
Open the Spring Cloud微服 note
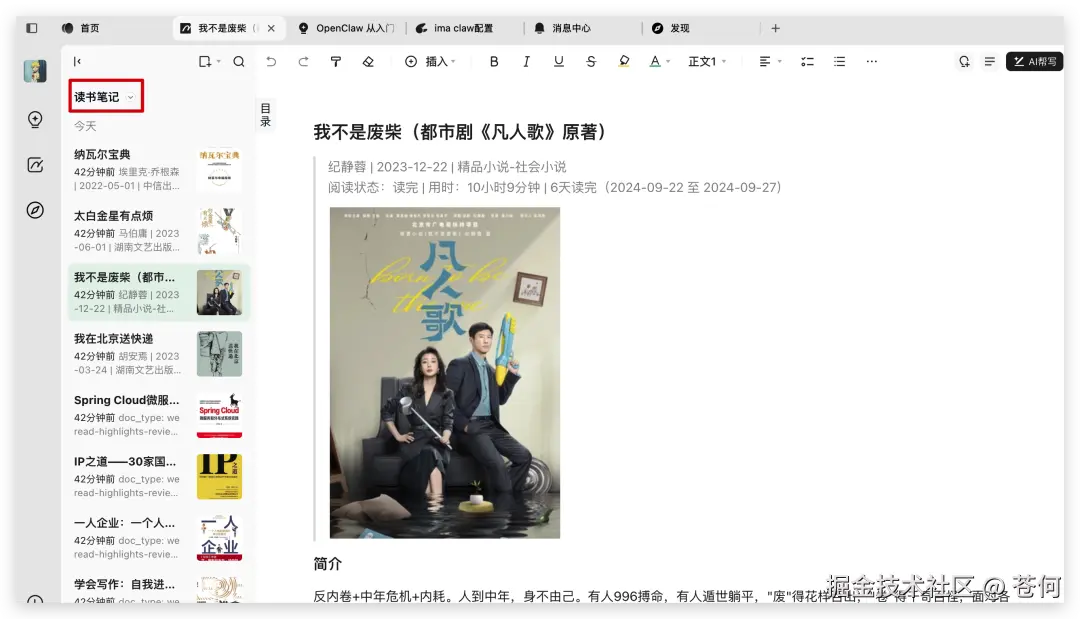pyautogui.click(x=158, y=415)
